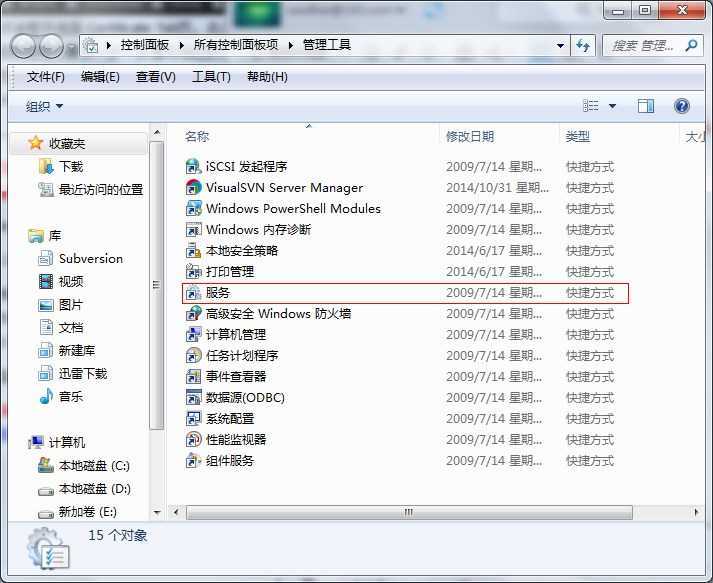Open the 文件(F) menu

[x=45, y=76]
